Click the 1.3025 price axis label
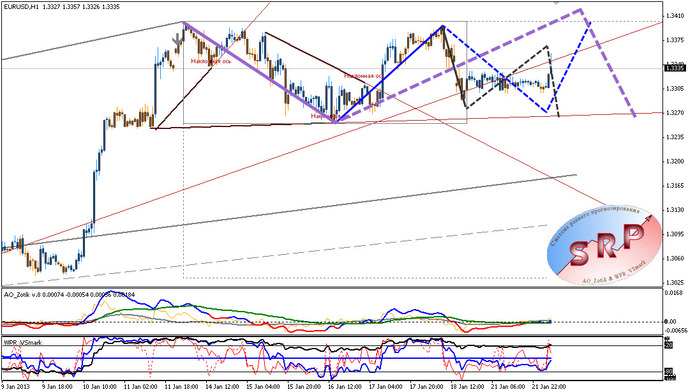 [673, 282]
